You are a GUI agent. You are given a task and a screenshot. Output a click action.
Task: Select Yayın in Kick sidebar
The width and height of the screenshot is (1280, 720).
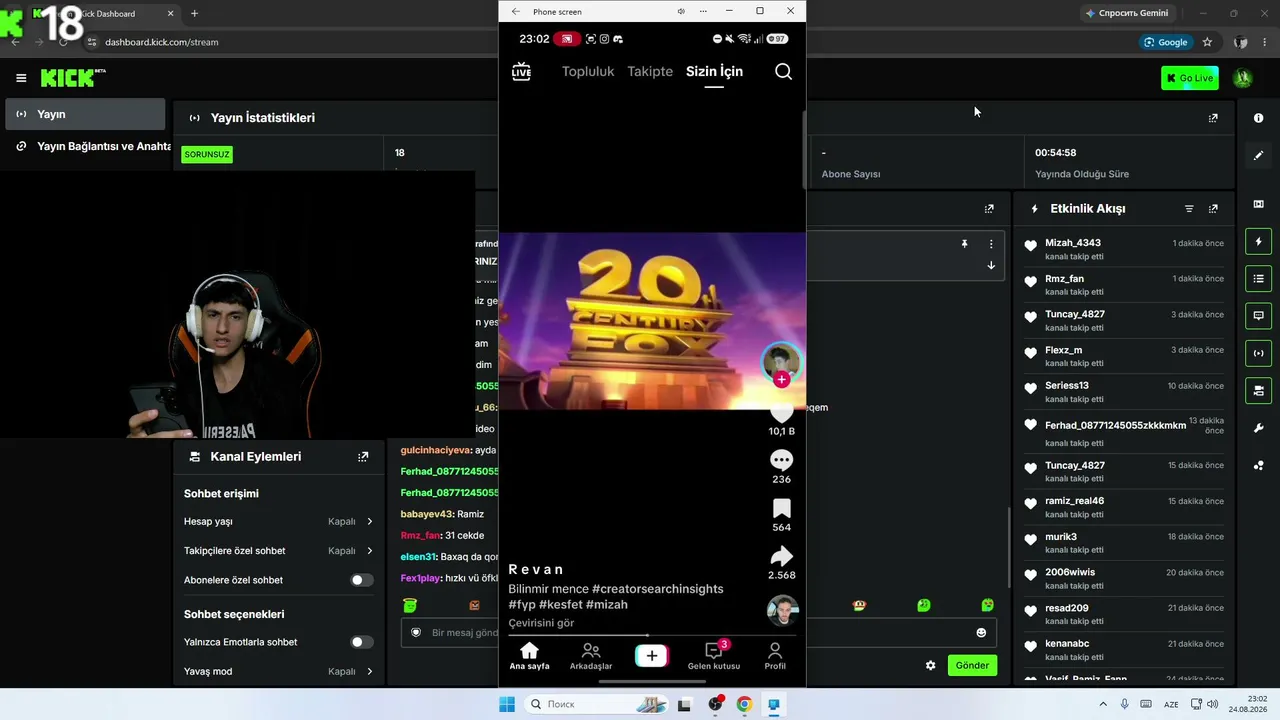(85, 114)
